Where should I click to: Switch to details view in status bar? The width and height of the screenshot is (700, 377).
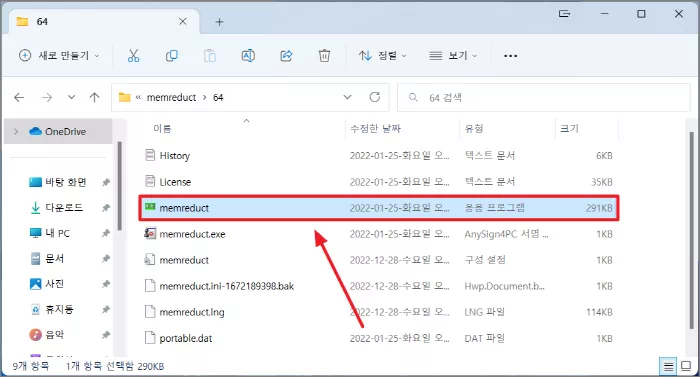(668, 367)
